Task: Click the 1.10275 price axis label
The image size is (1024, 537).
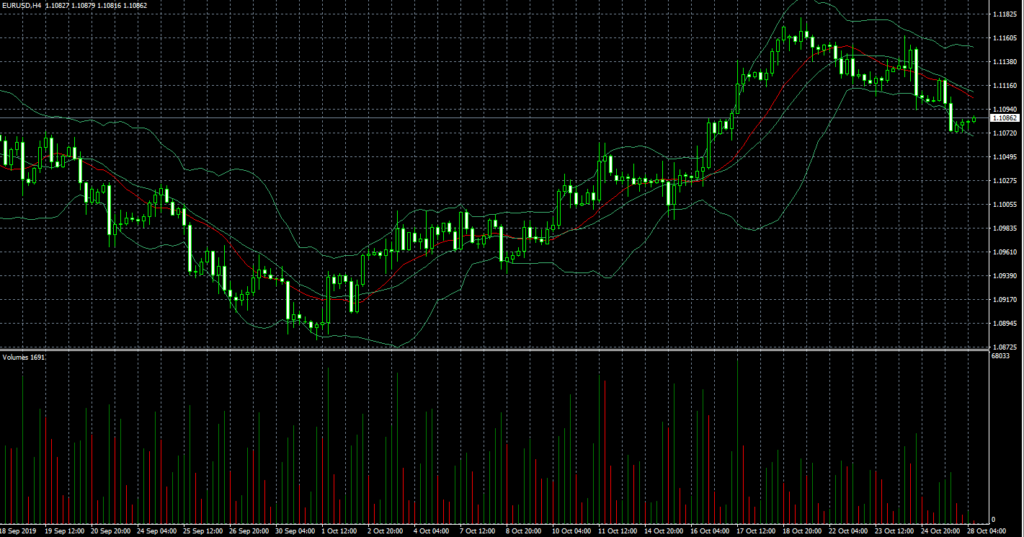Action: [x=1004, y=181]
